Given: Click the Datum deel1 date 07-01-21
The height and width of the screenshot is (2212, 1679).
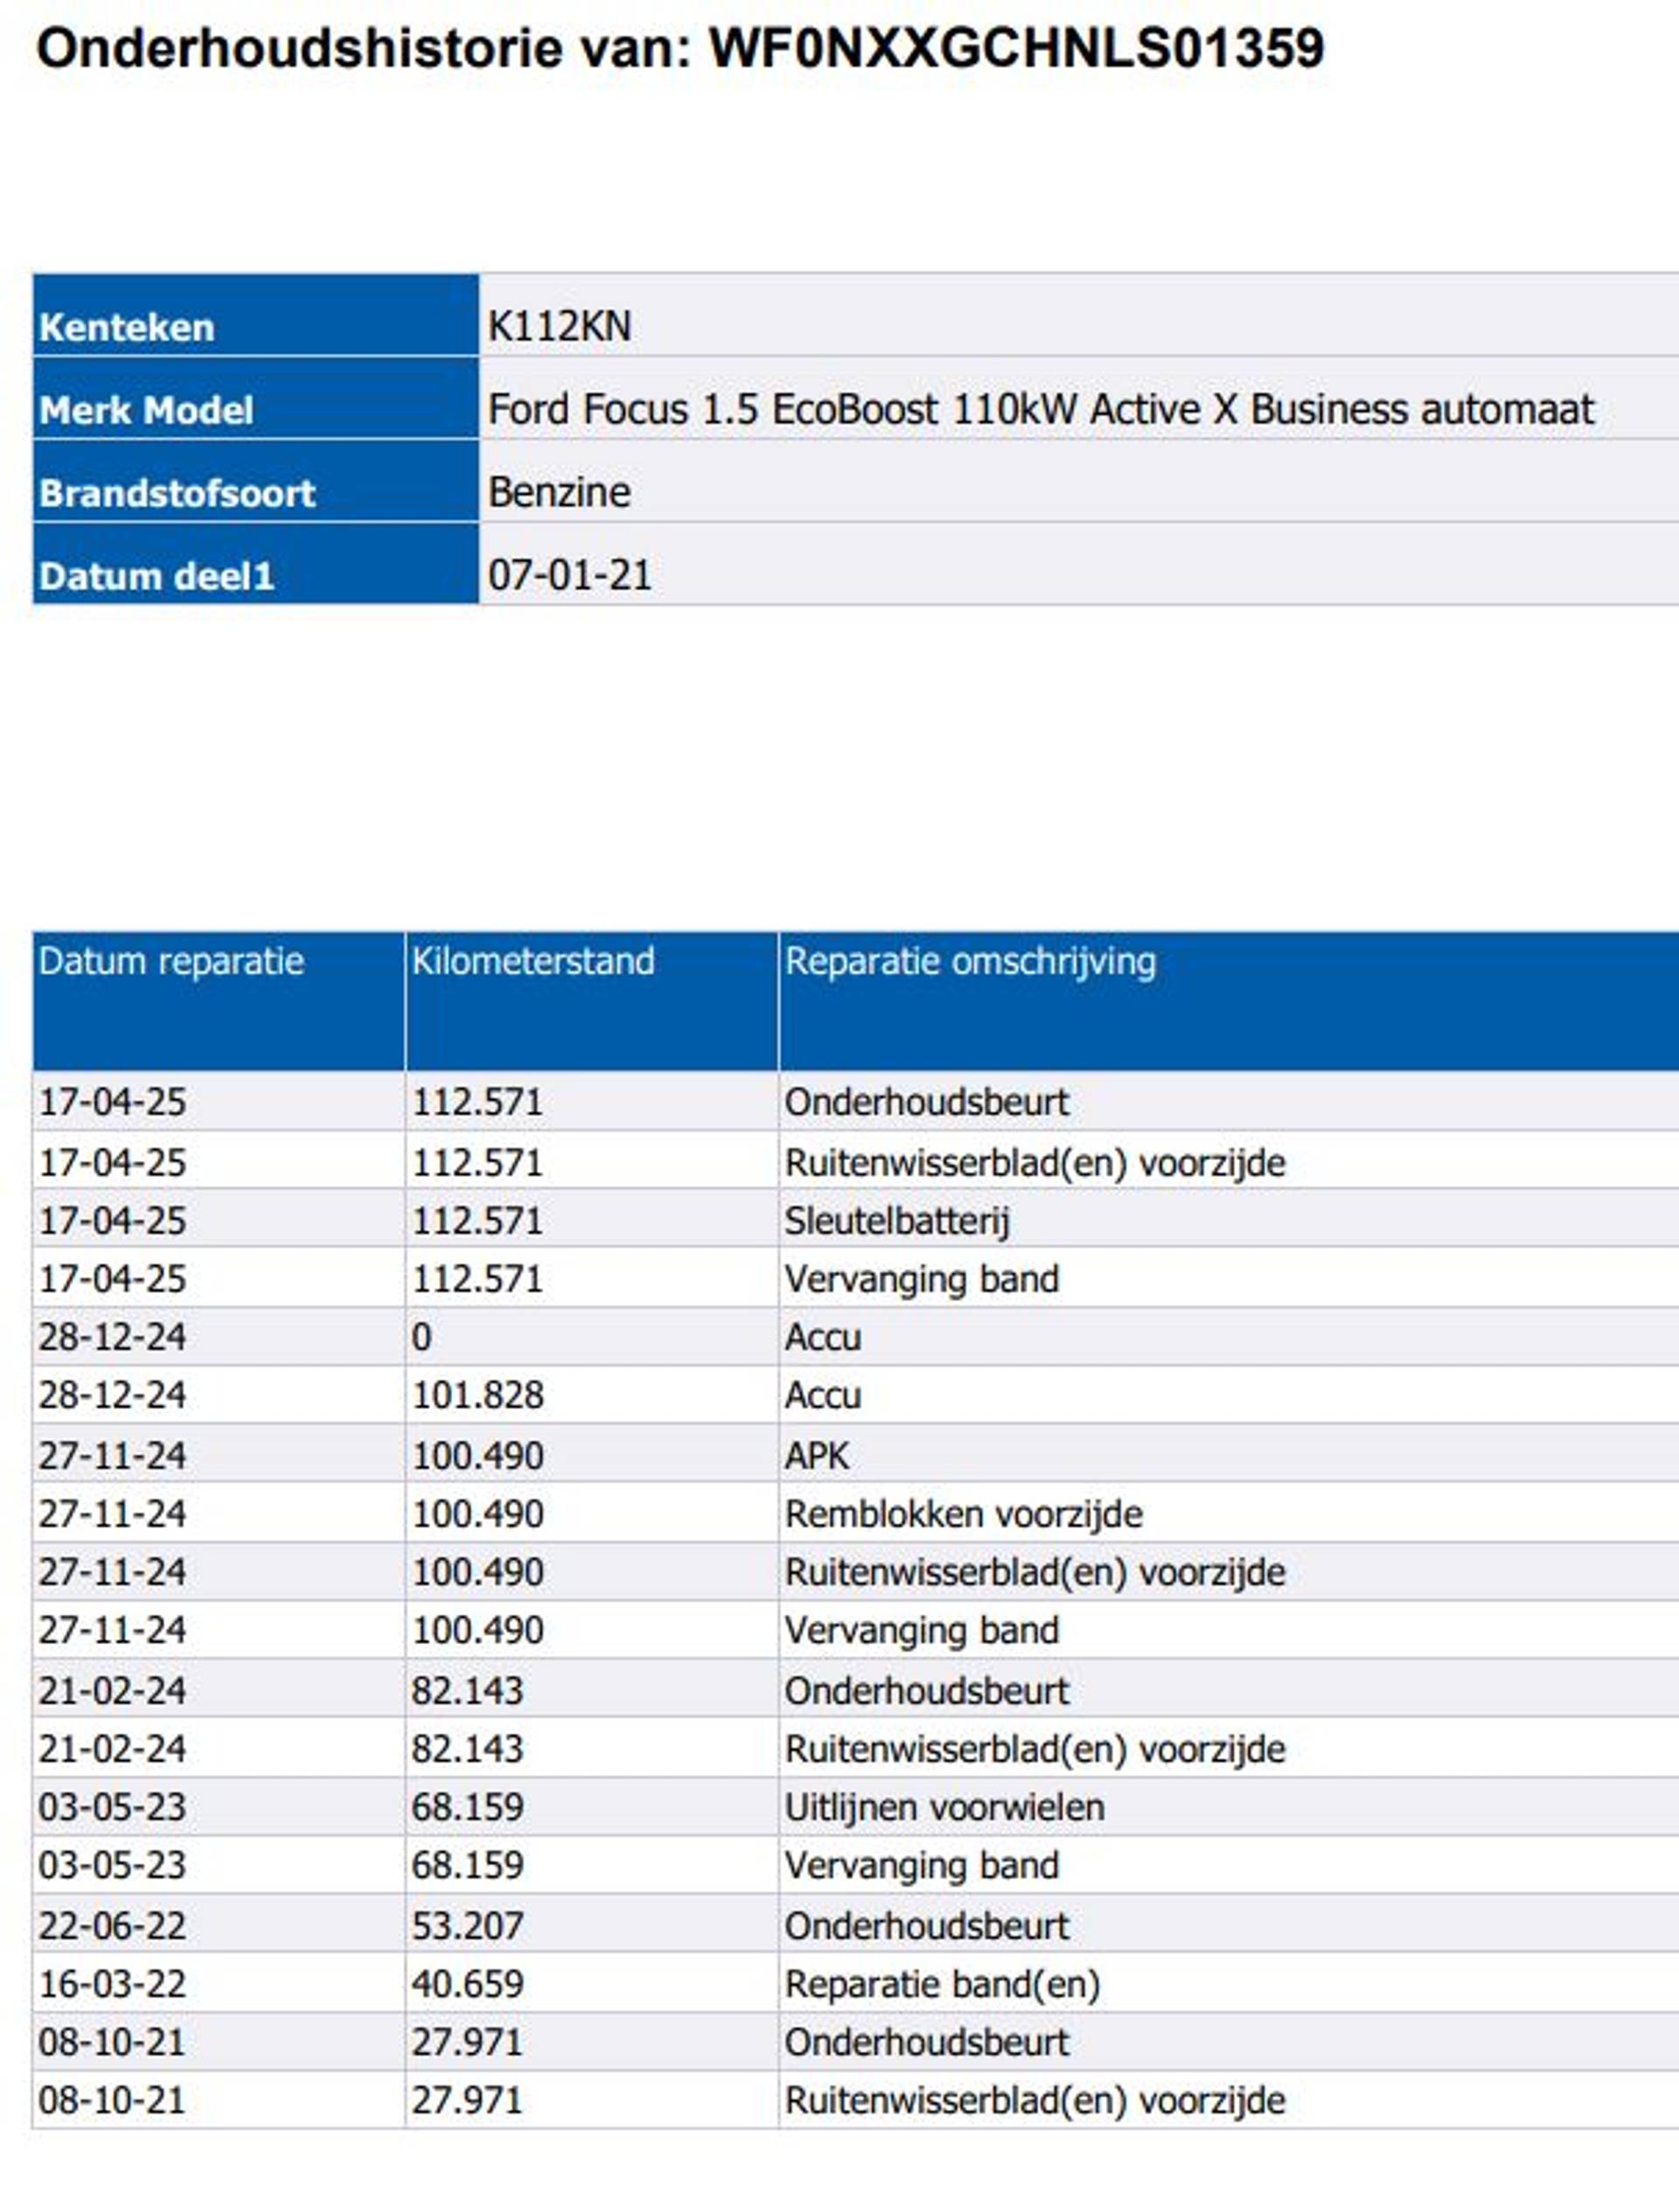Looking at the screenshot, I should pyautogui.click(x=569, y=575).
